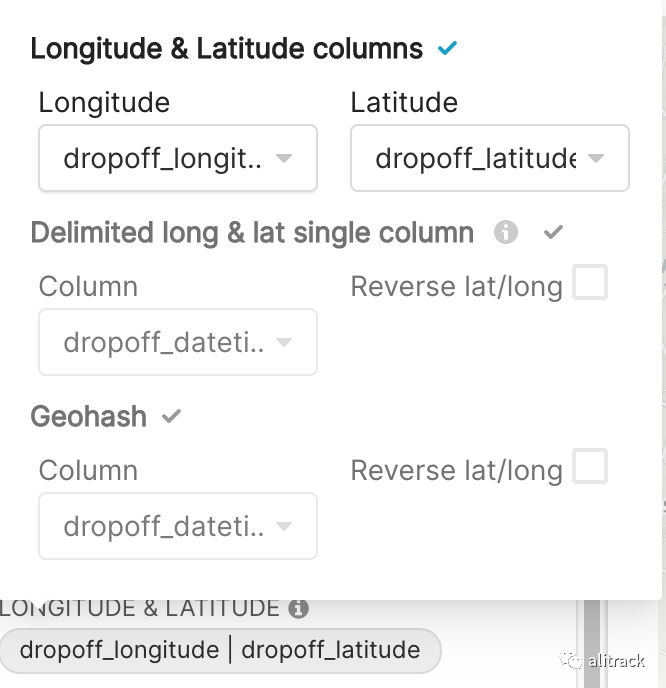The width and height of the screenshot is (666, 688).
Task: Open the Column dropdown under Geohash
Action: (165, 526)
